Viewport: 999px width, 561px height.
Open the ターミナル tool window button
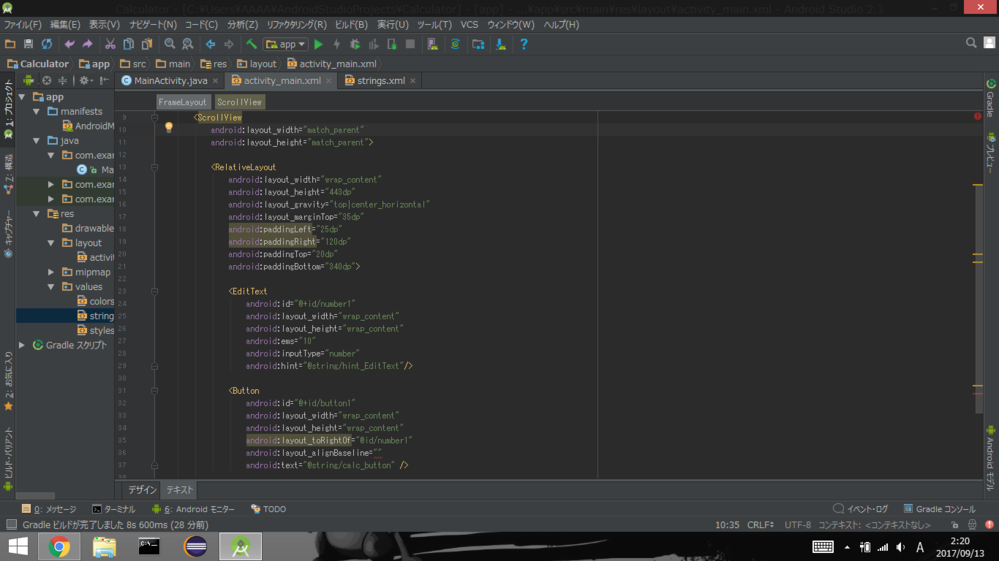point(114,509)
